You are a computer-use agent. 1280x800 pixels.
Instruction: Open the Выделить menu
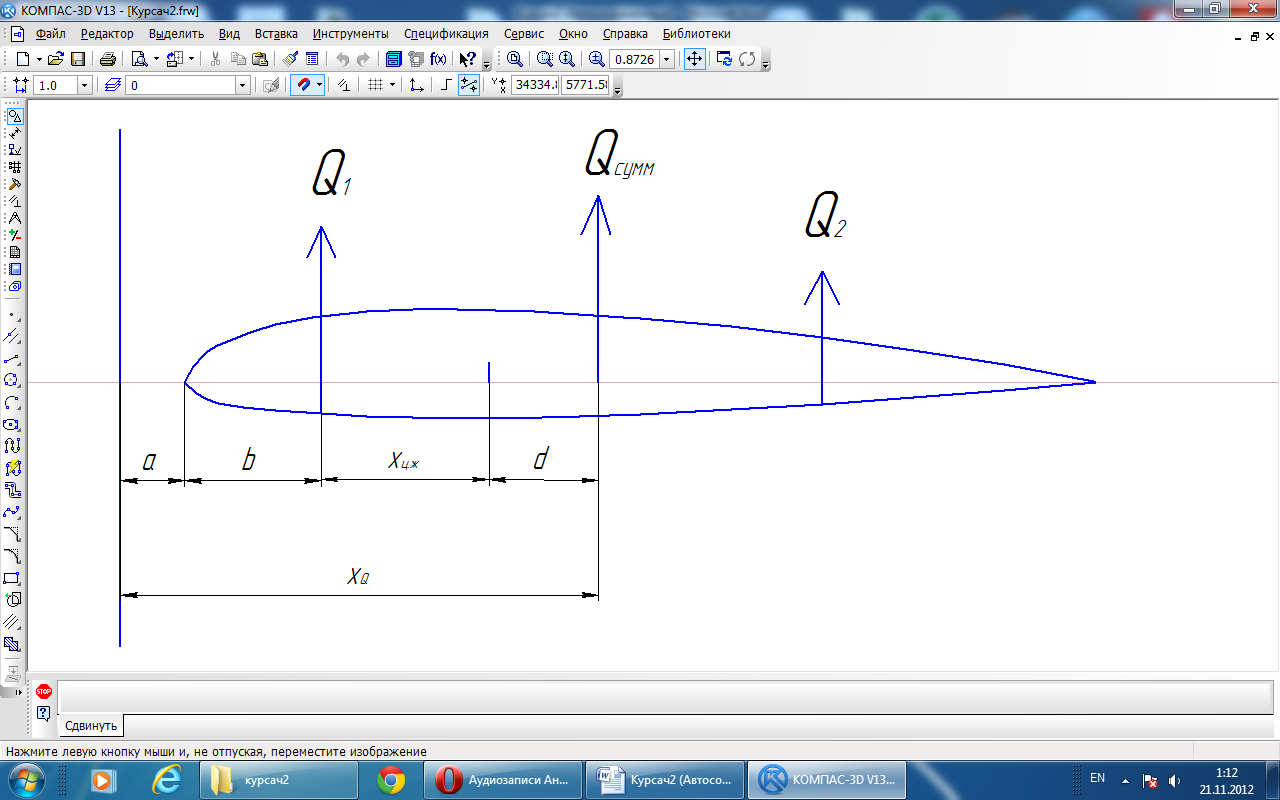[176, 33]
